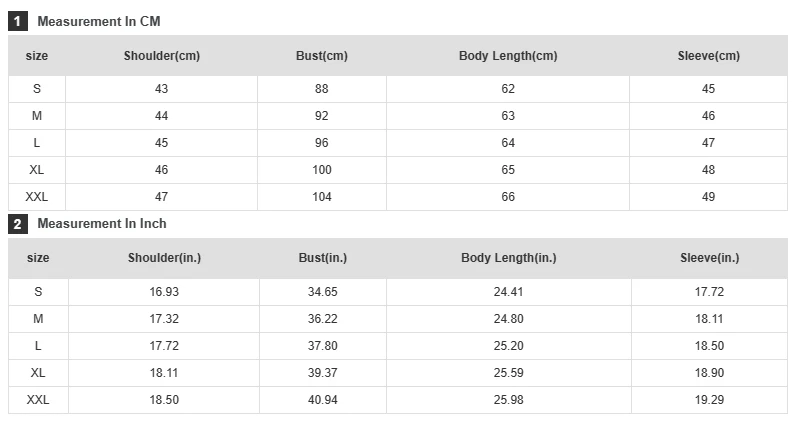Click the bust value 34.65 inches
The image size is (797, 423).
(323, 292)
